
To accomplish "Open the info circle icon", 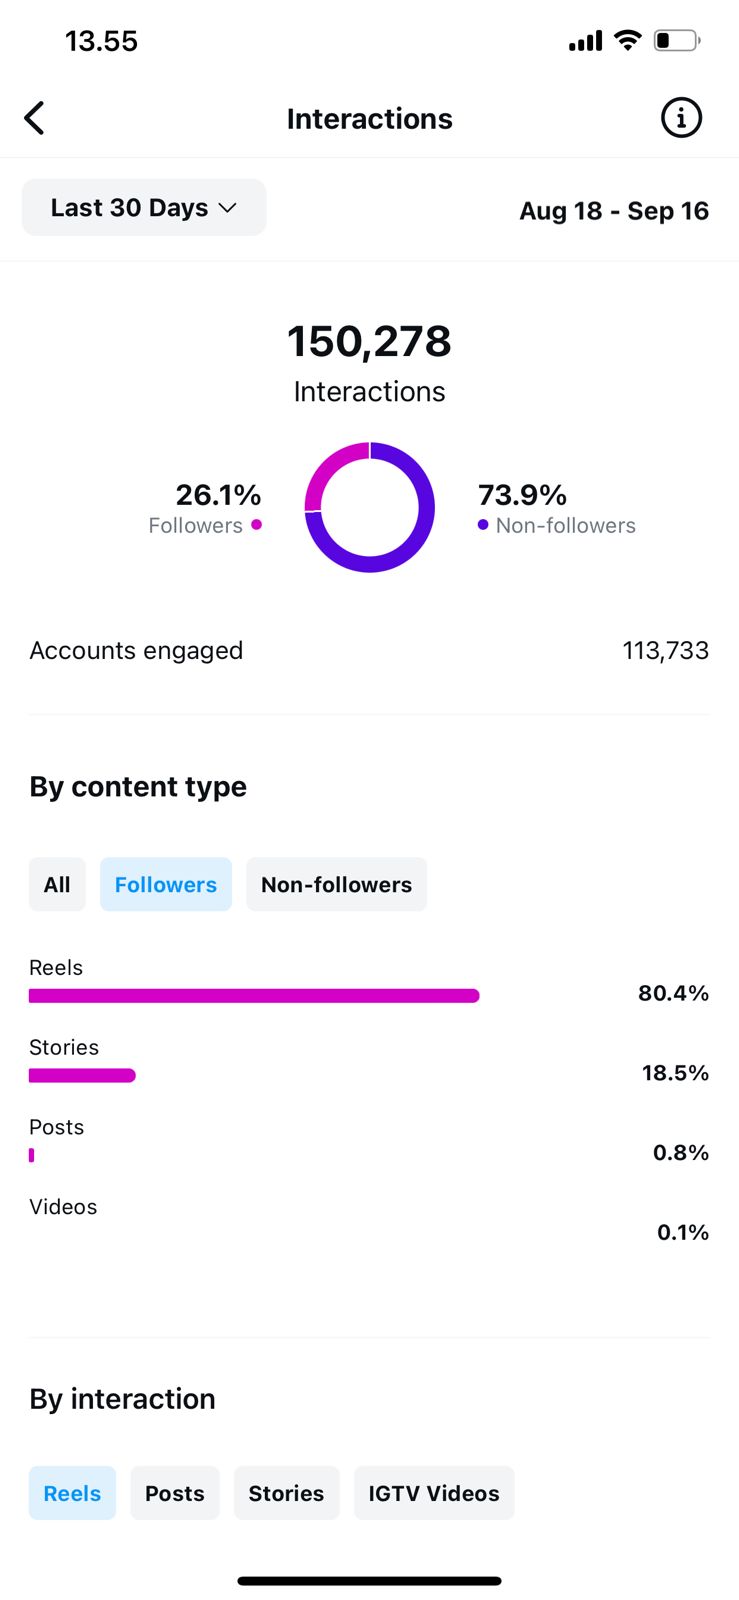I will 681,118.
